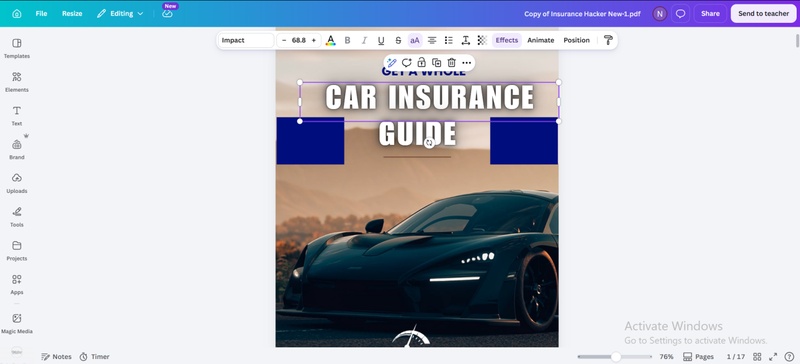Open the N profile avatar
The image size is (800, 364).
click(660, 14)
